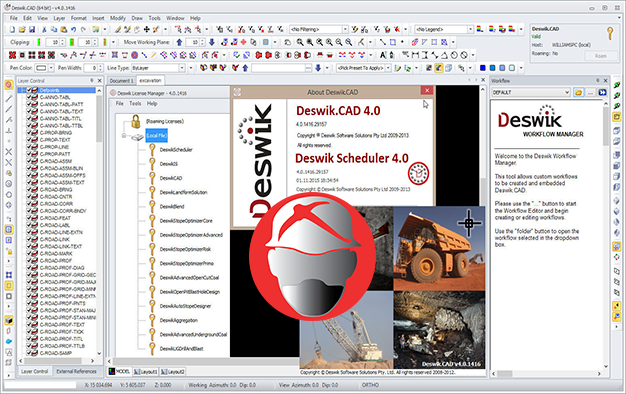Click the four-arrow Move tool icon
Image resolution: width=626 pixels, height=394 pixels.
pyautogui.click(x=147, y=30)
